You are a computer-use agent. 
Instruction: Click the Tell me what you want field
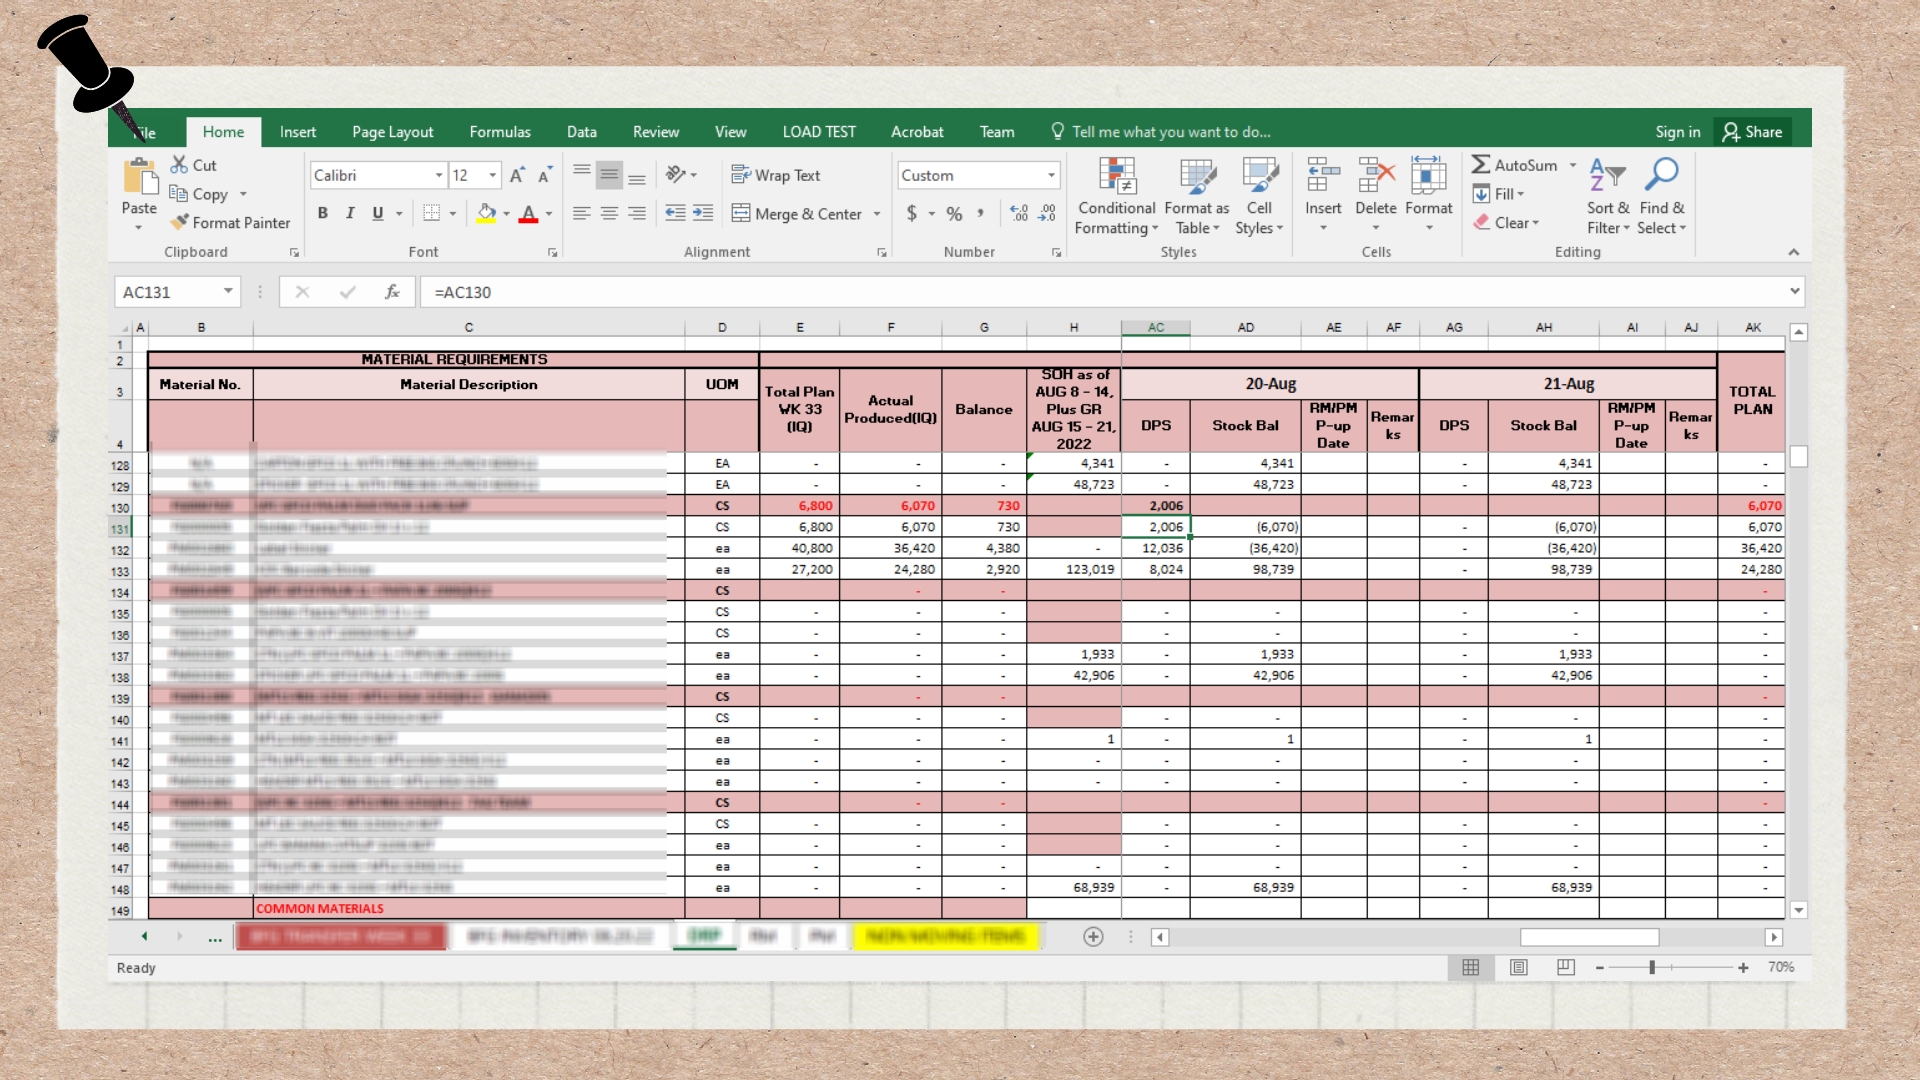[1170, 132]
